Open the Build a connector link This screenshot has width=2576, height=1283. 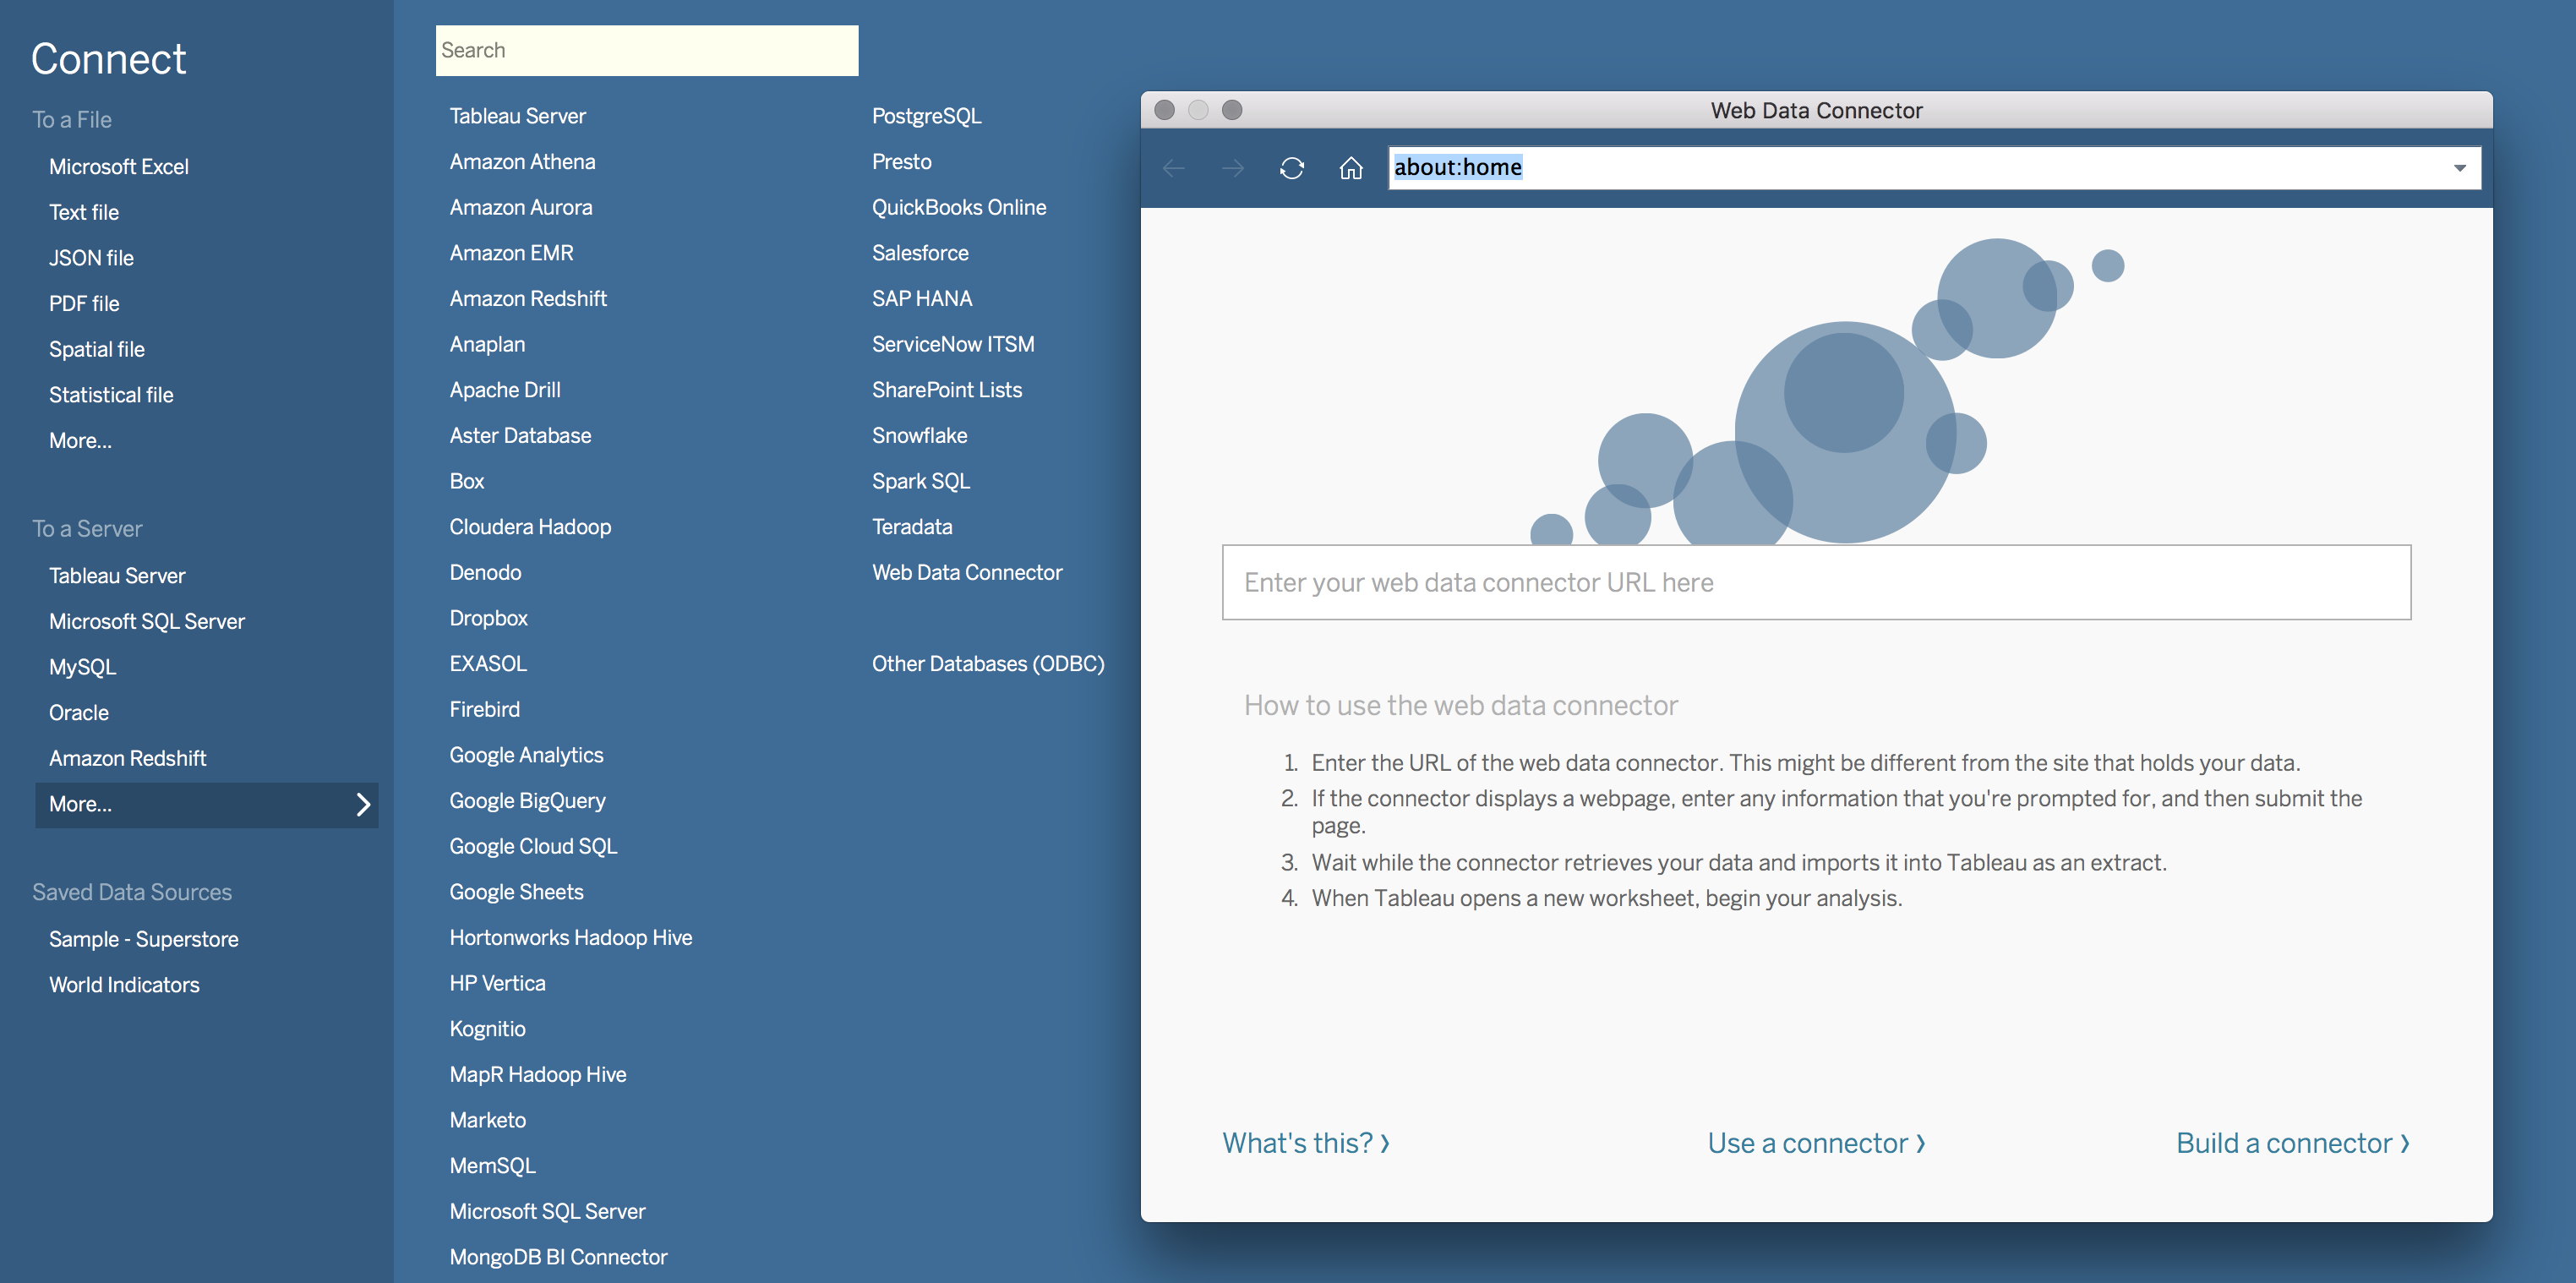(2292, 1143)
